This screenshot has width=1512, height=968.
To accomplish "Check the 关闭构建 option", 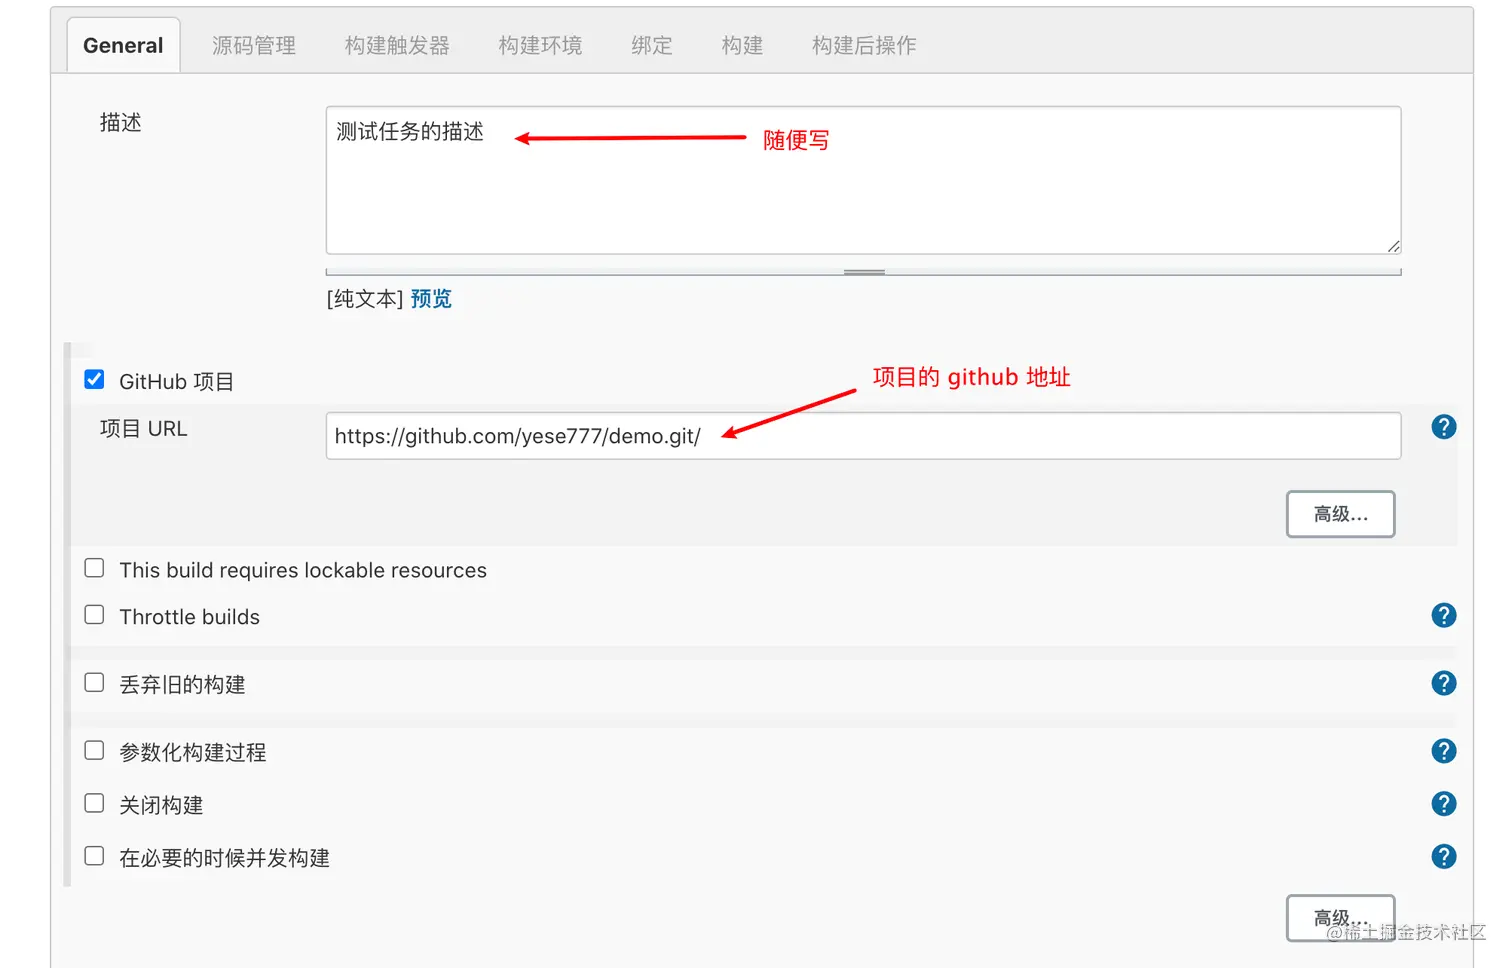I will tap(94, 804).
